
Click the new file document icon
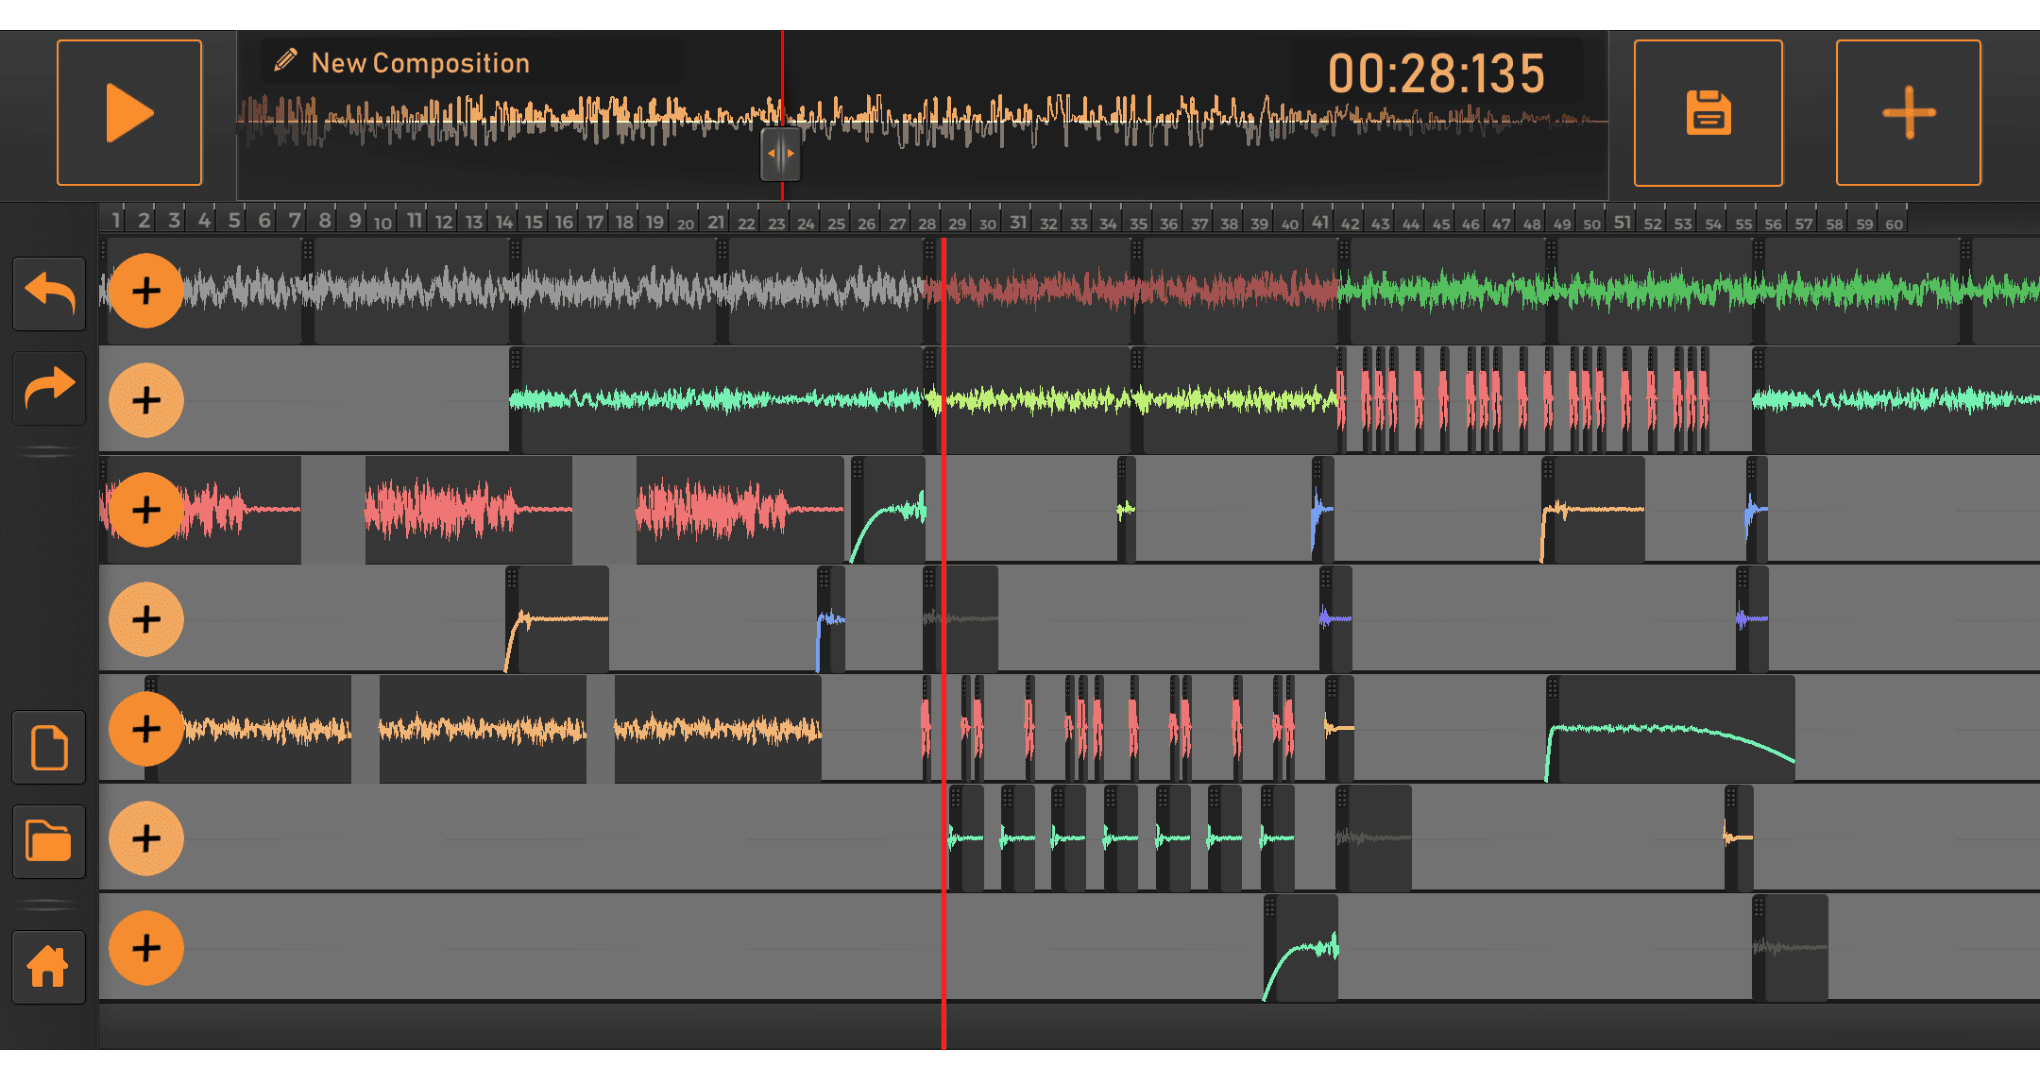(x=49, y=748)
